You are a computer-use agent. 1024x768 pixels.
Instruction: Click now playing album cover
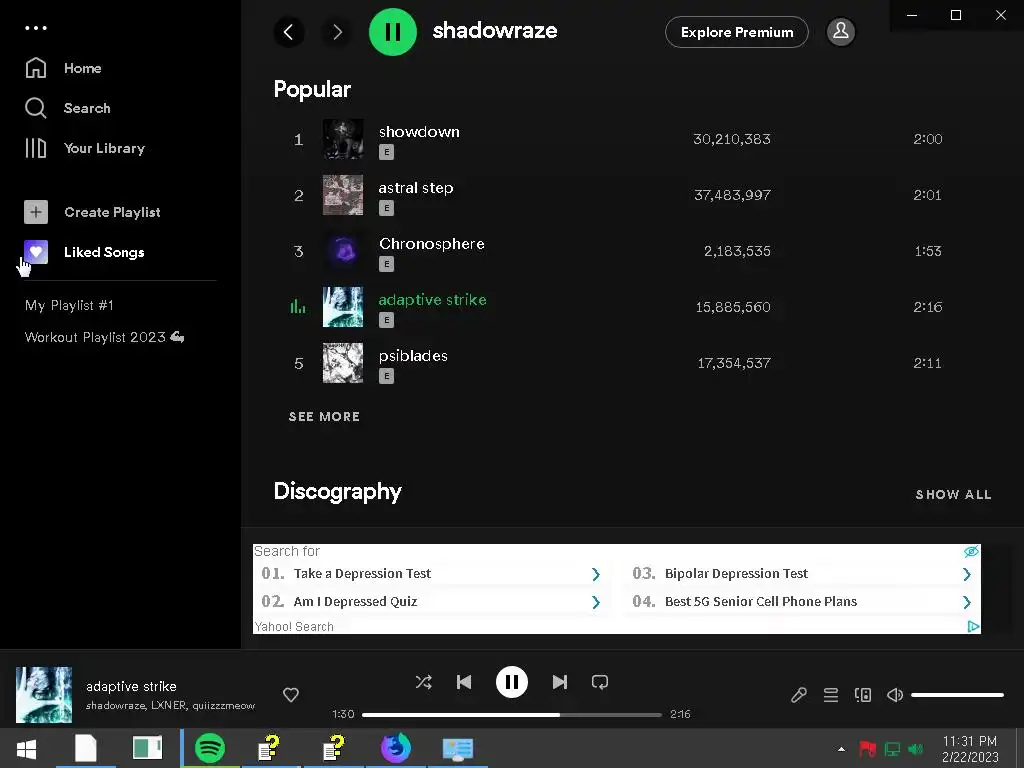(44, 694)
